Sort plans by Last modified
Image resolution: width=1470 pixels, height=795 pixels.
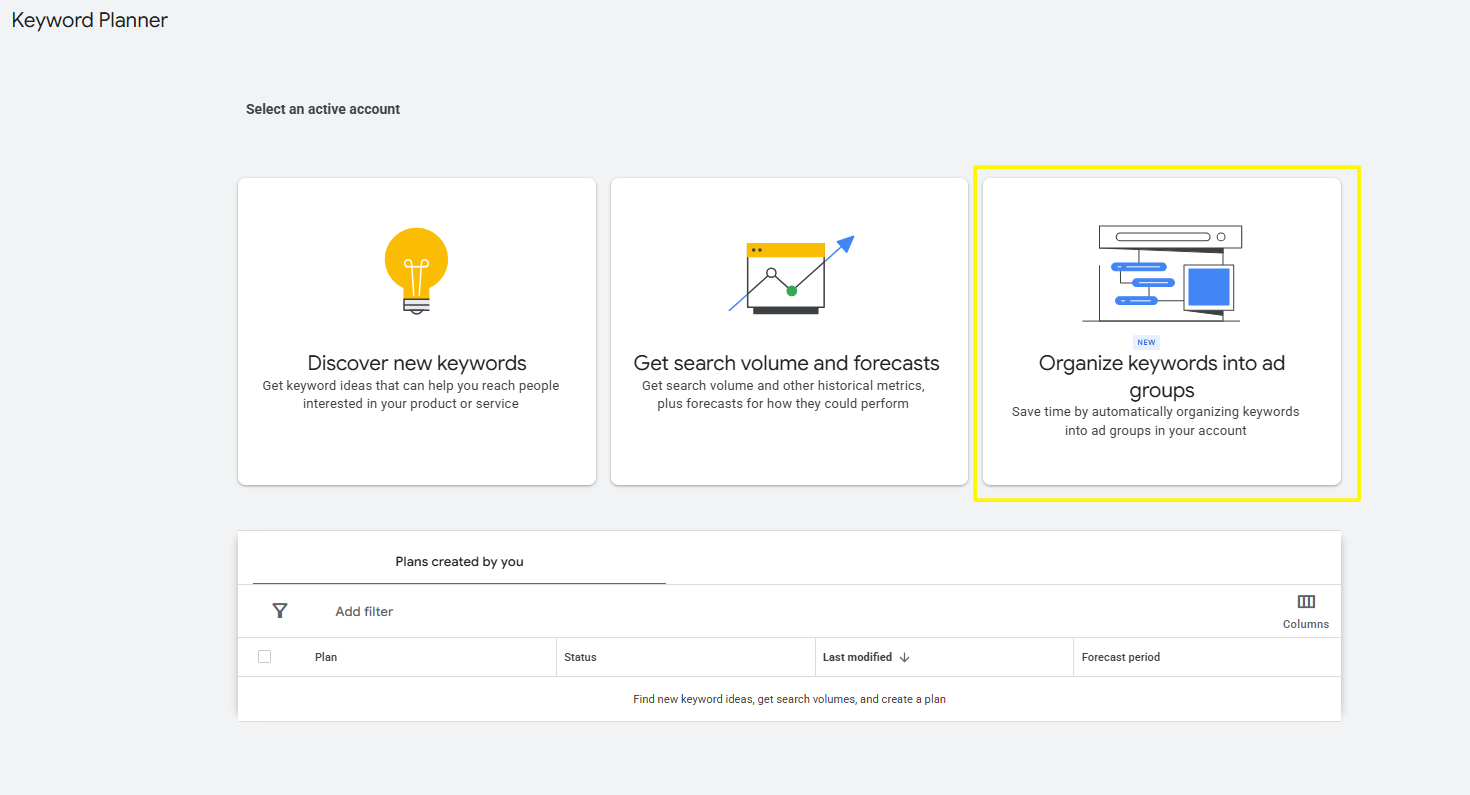858,657
